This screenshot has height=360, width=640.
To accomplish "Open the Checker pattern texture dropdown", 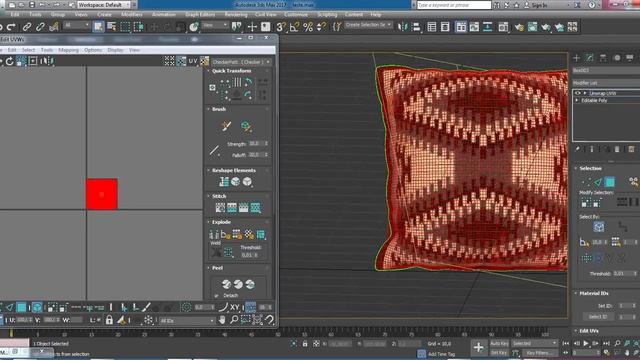I will click(241, 62).
